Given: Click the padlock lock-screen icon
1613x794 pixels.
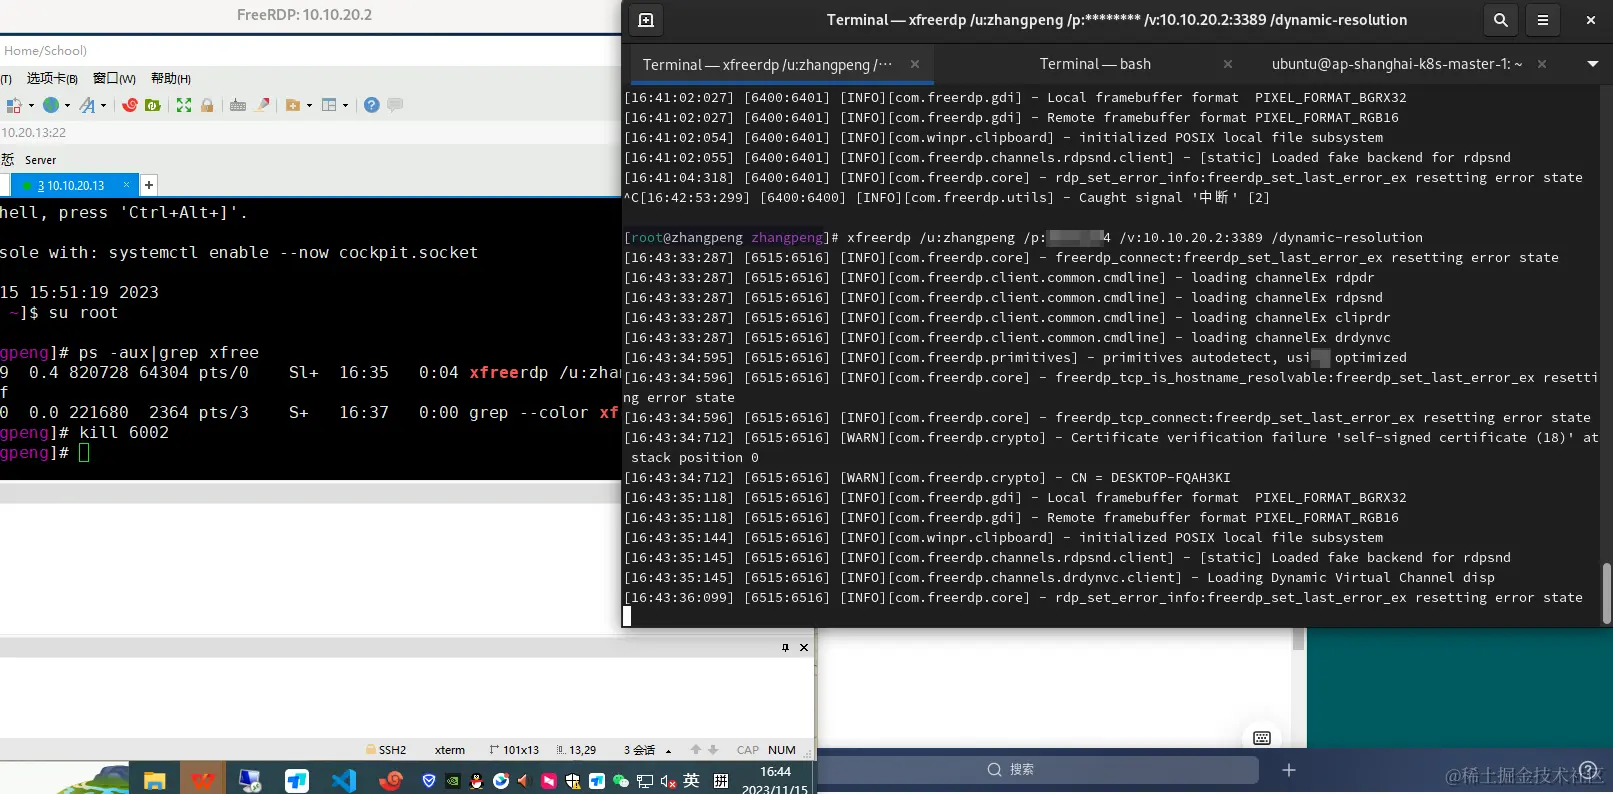Looking at the screenshot, I should (x=207, y=105).
